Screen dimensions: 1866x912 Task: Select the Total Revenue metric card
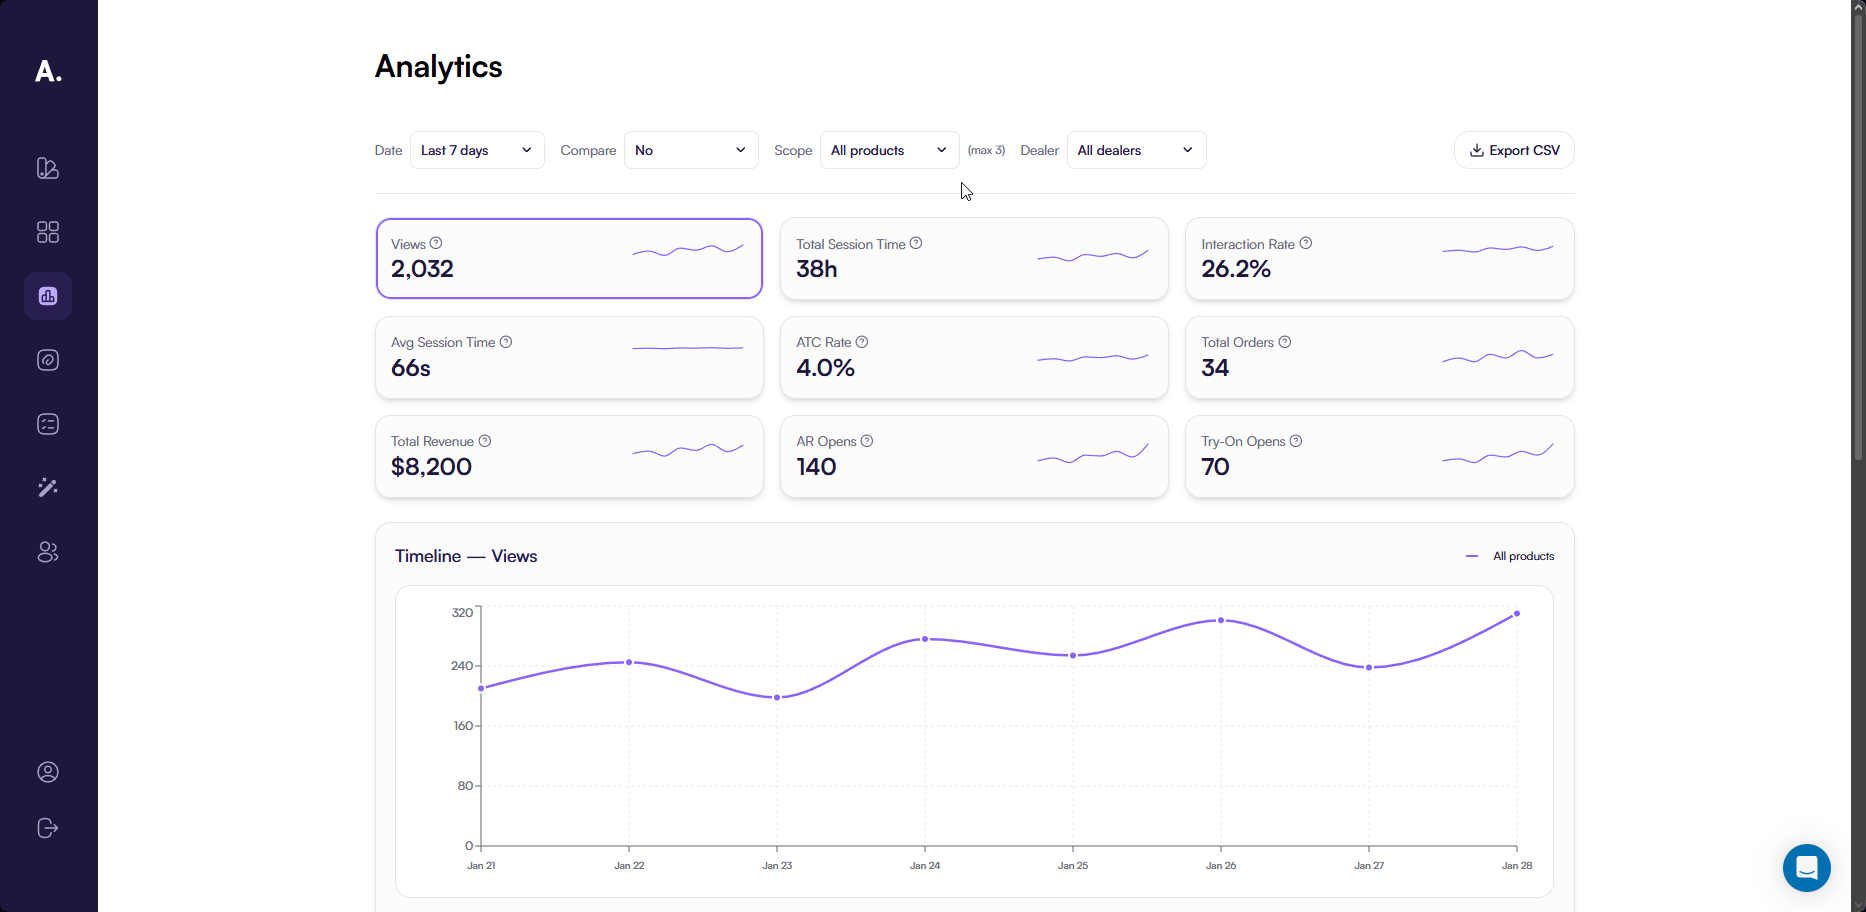coord(569,457)
